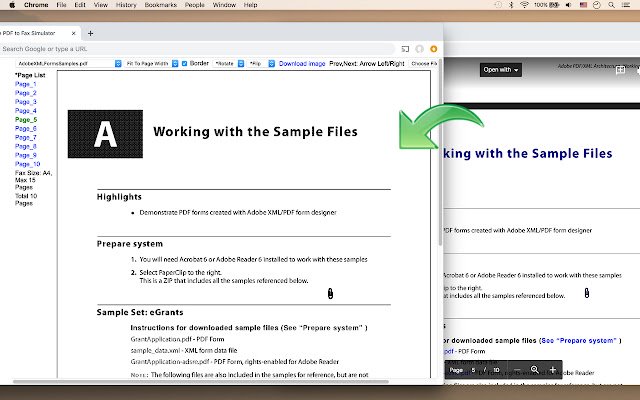This screenshot has width=640, height=400.
Task: Go to Page_2 in page list
Action: click(x=26, y=93)
